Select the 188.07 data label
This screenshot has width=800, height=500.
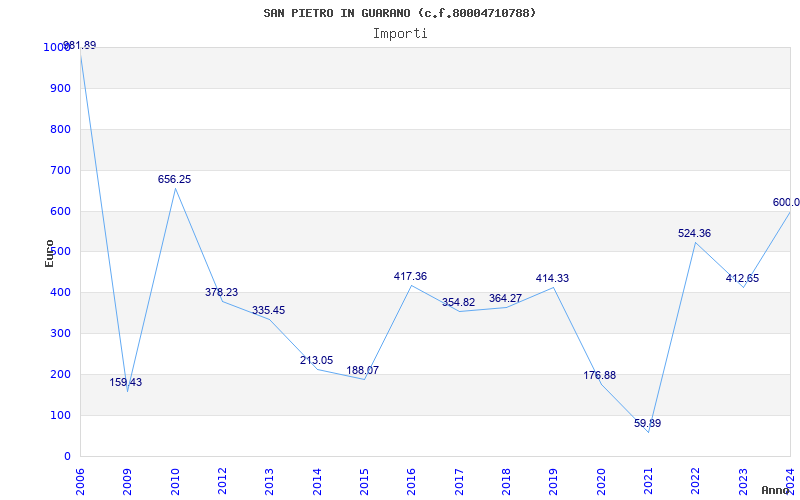point(363,370)
